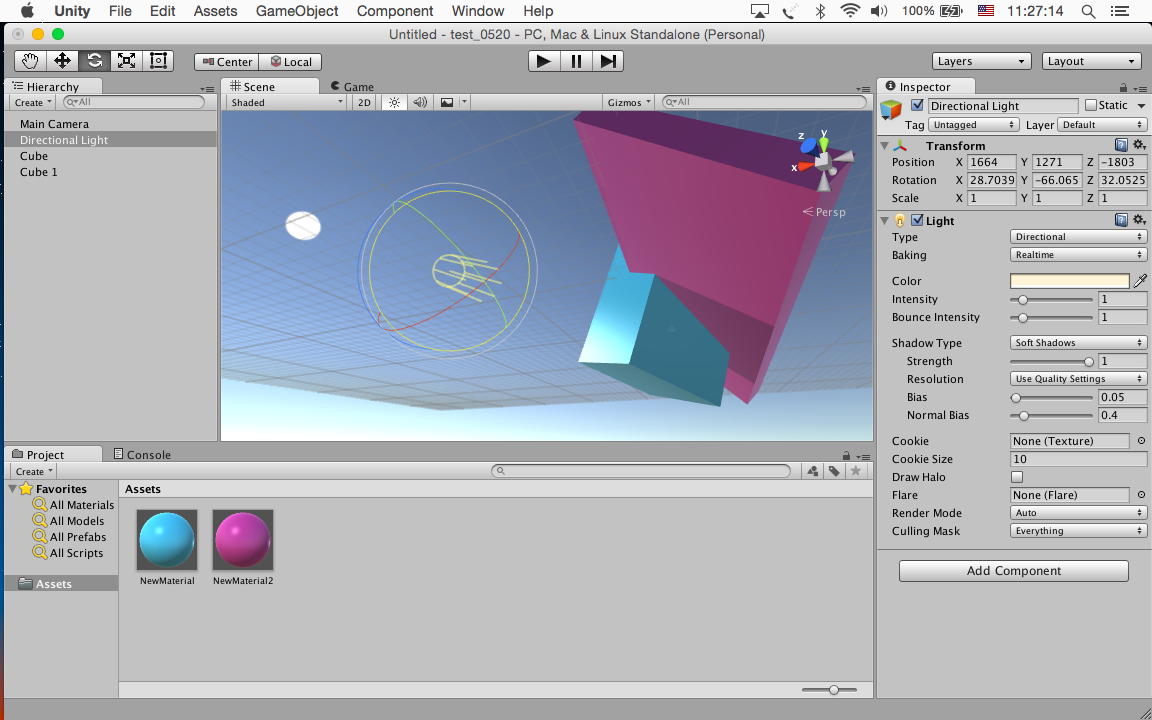The height and width of the screenshot is (720, 1152).
Task: Click the Add Component button
Action: click(x=1013, y=571)
